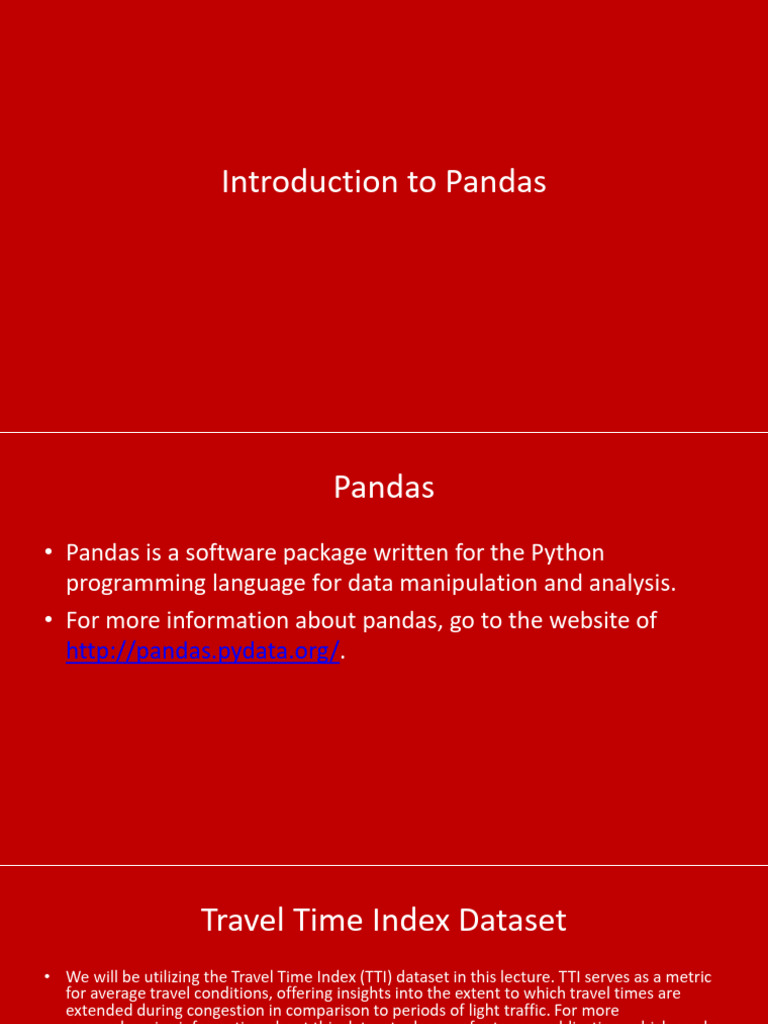The width and height of the screenshot is (768, 1024).
Task: Select the "Pandas" heading on the second slide
Action: pyautogui.click(x=384, y=487)
